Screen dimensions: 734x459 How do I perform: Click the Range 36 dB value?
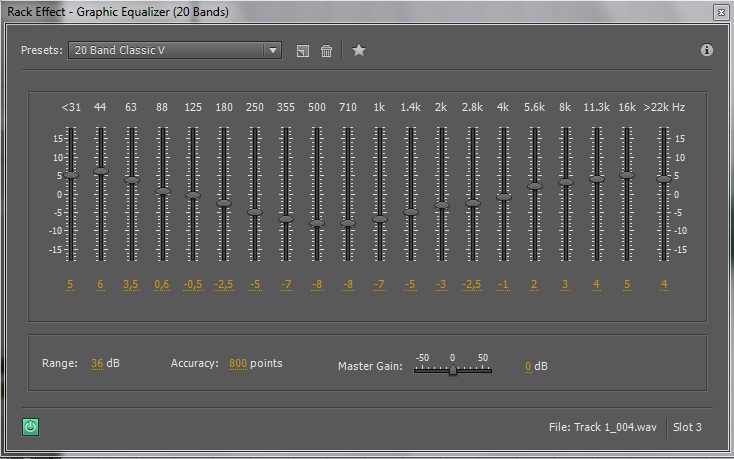tap(97, 364)
